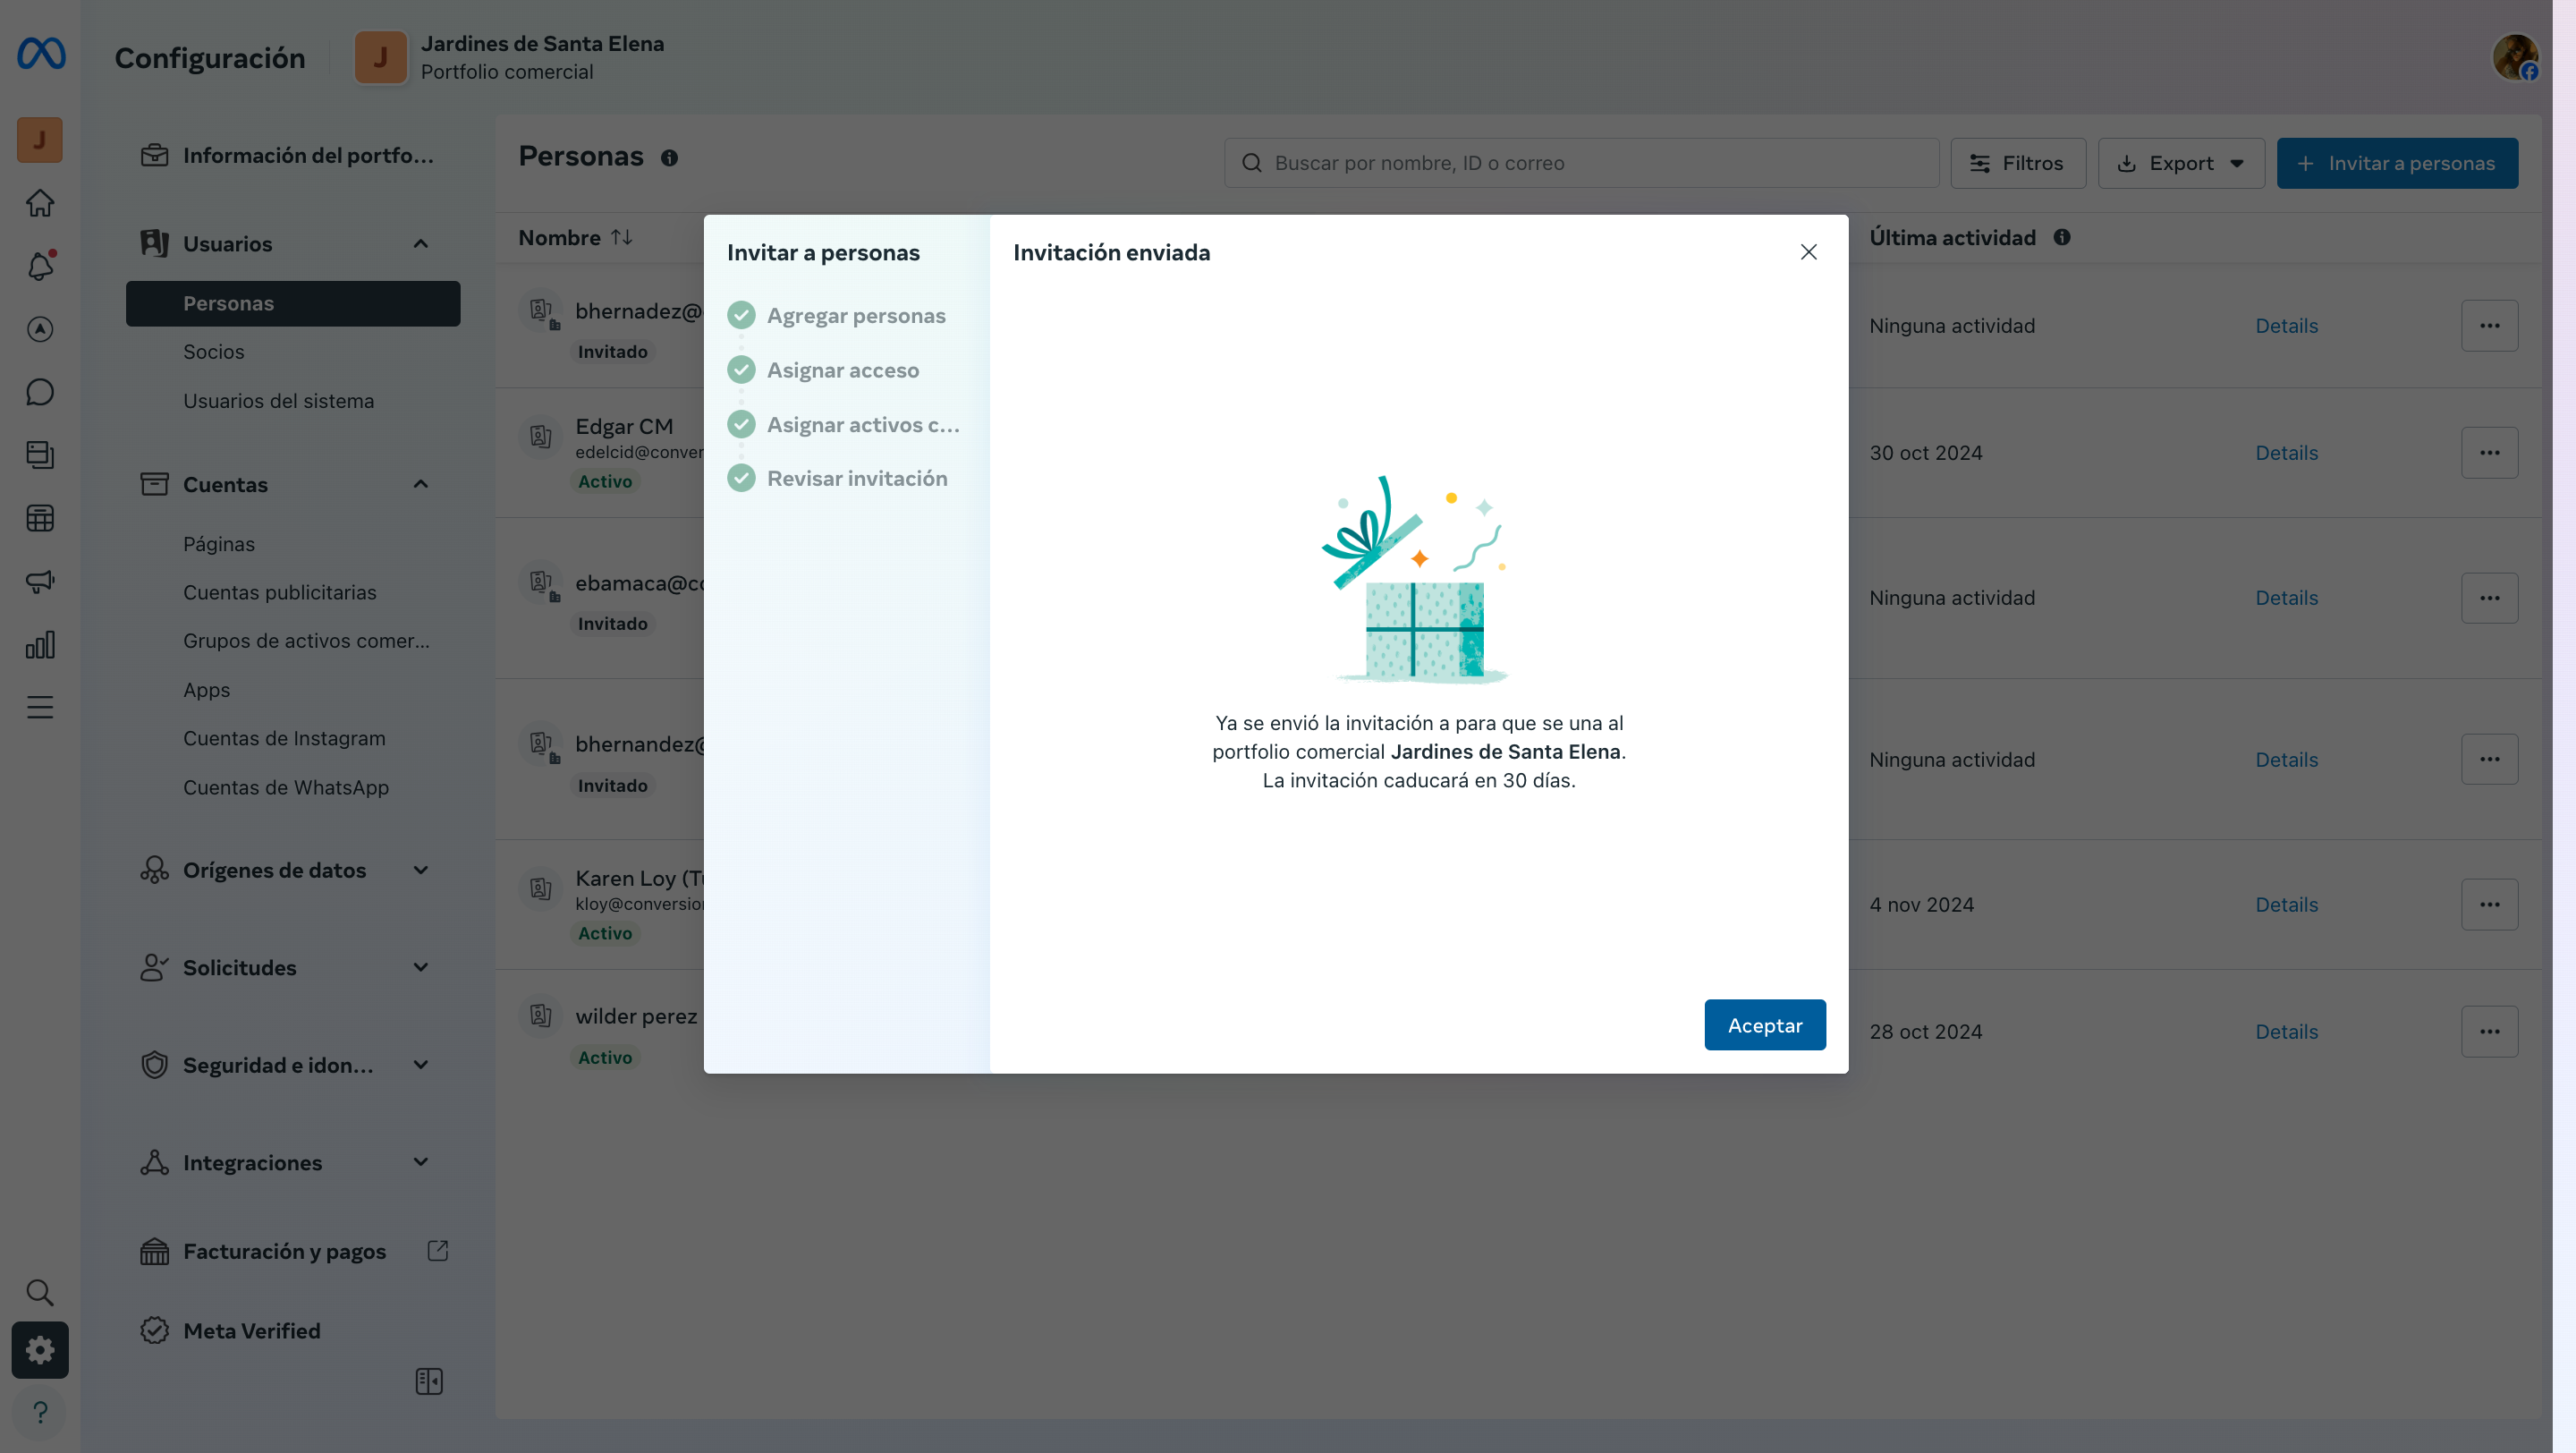Click the search by name field
Image resolution: width=2576 pixels, height=1453 pixels.
point(1581,163)
